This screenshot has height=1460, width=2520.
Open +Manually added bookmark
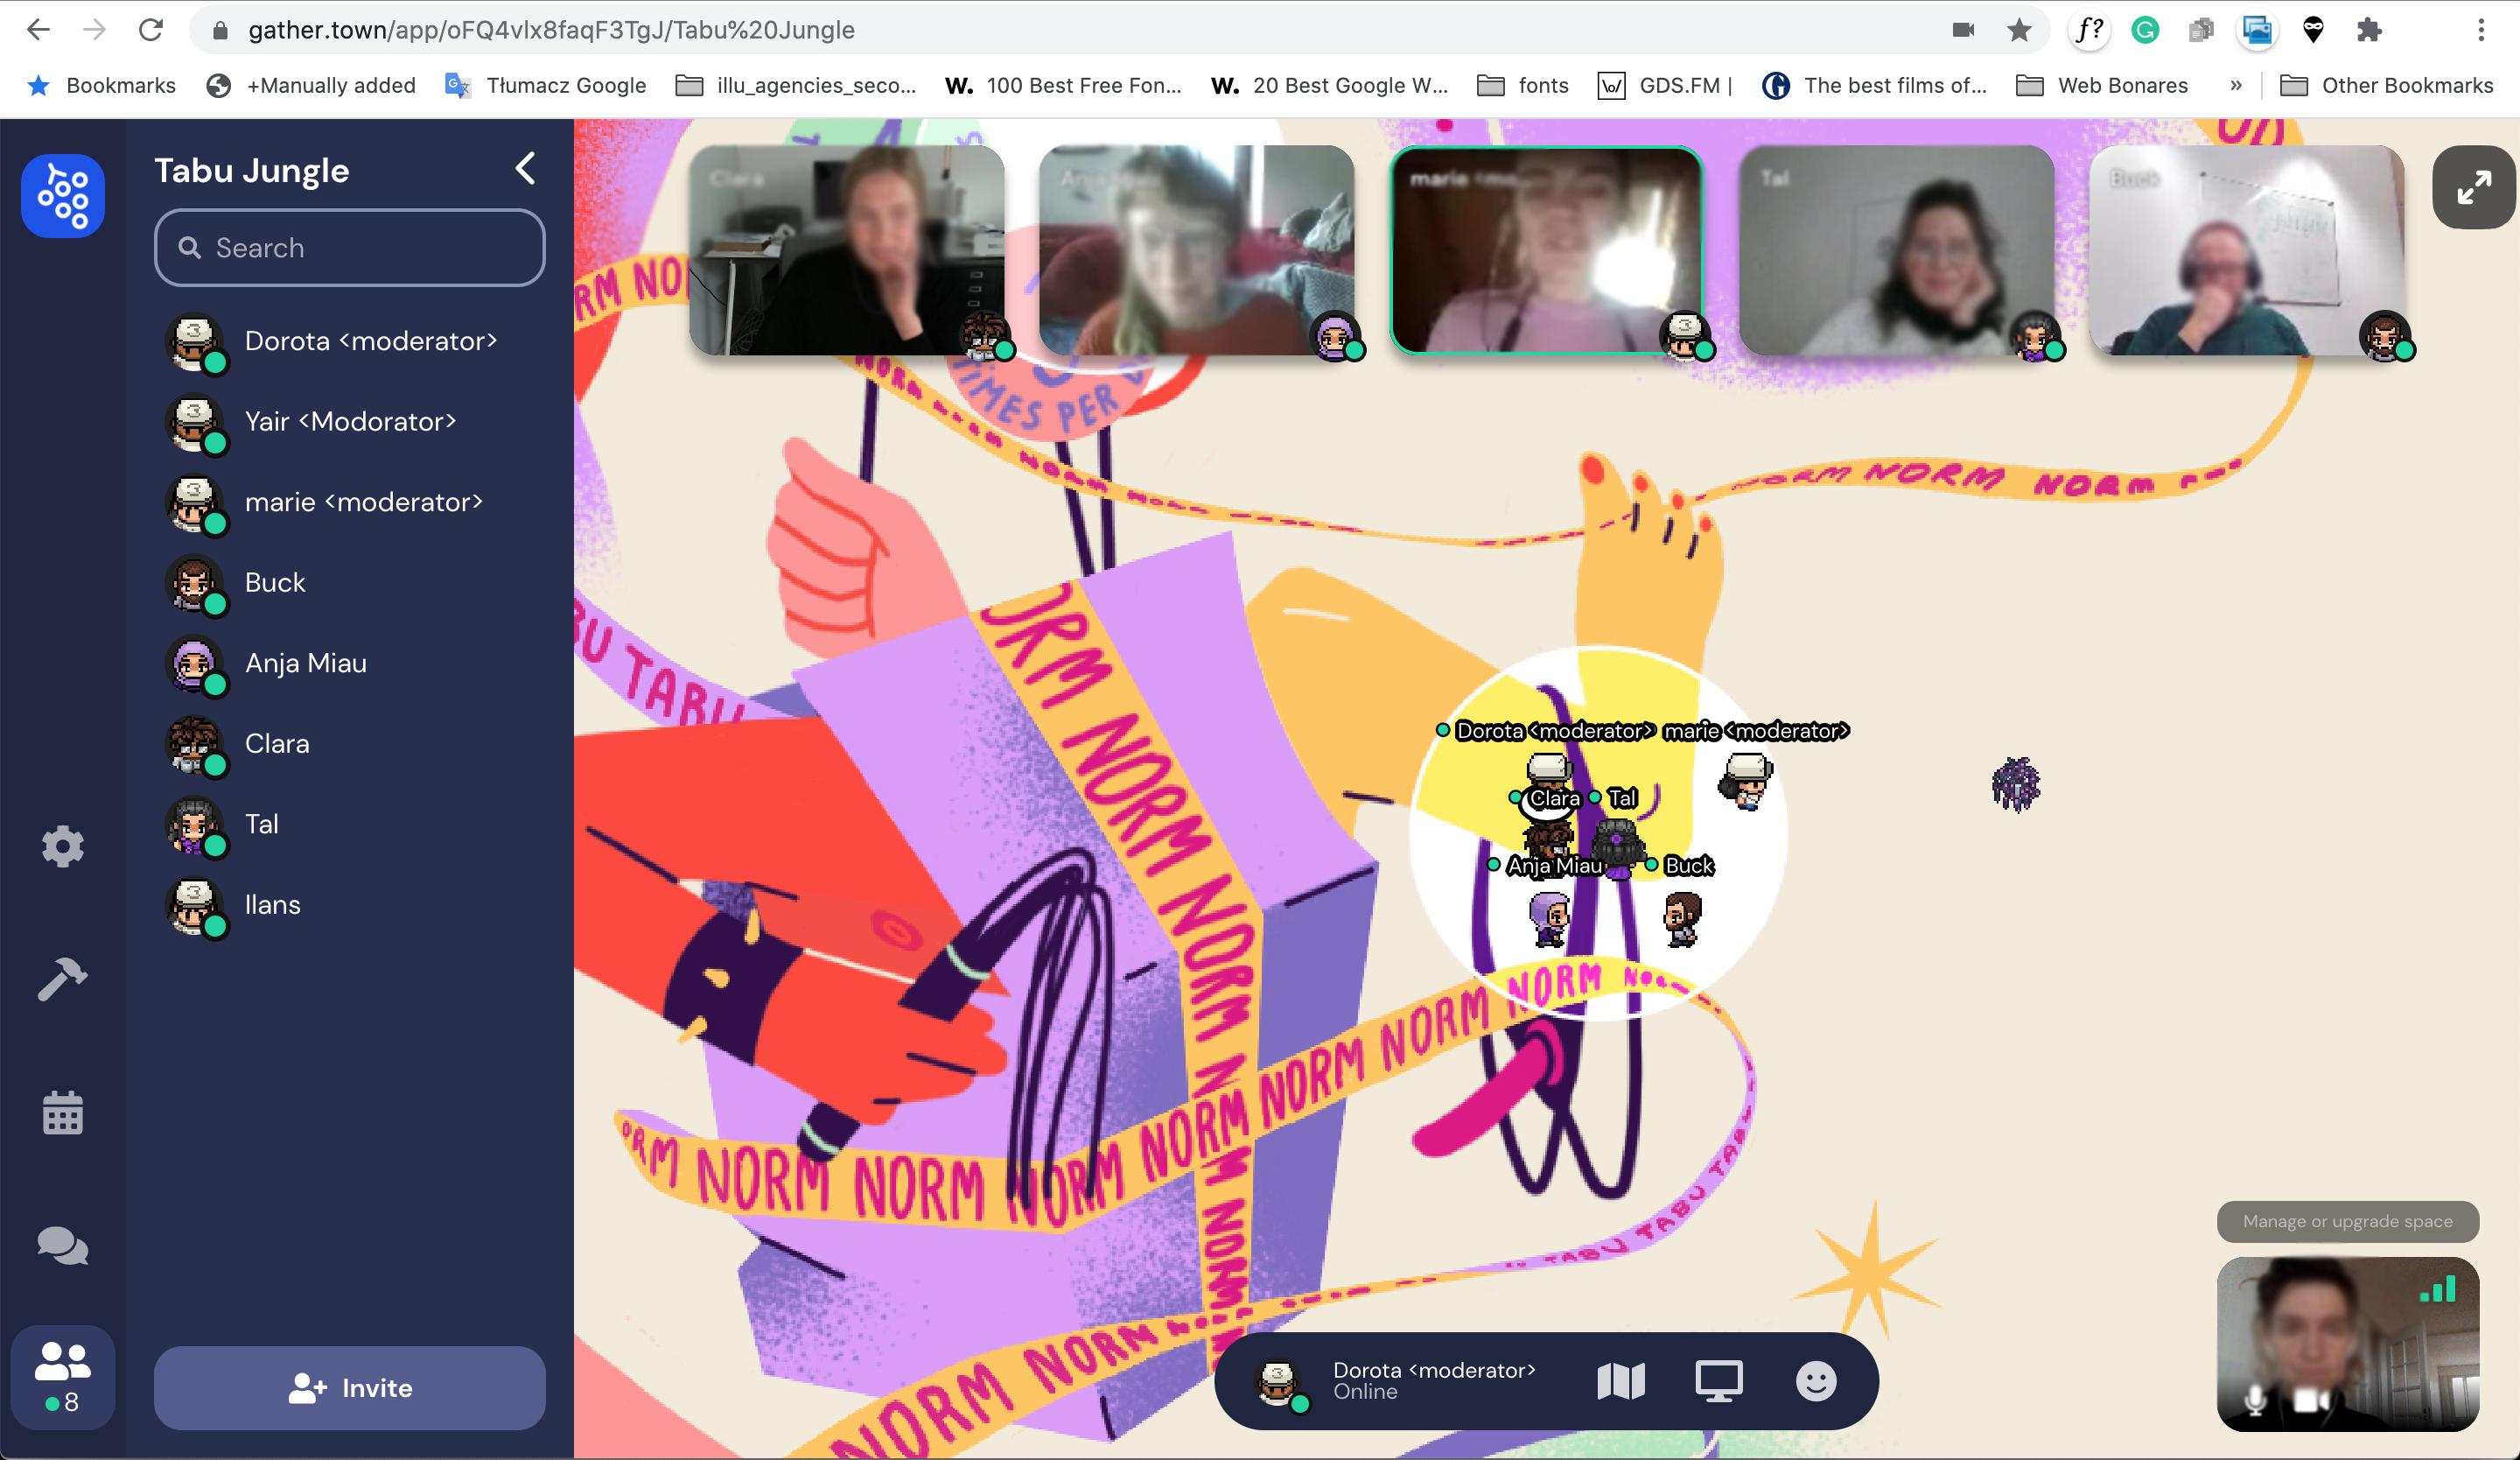[x=311, y=85]
